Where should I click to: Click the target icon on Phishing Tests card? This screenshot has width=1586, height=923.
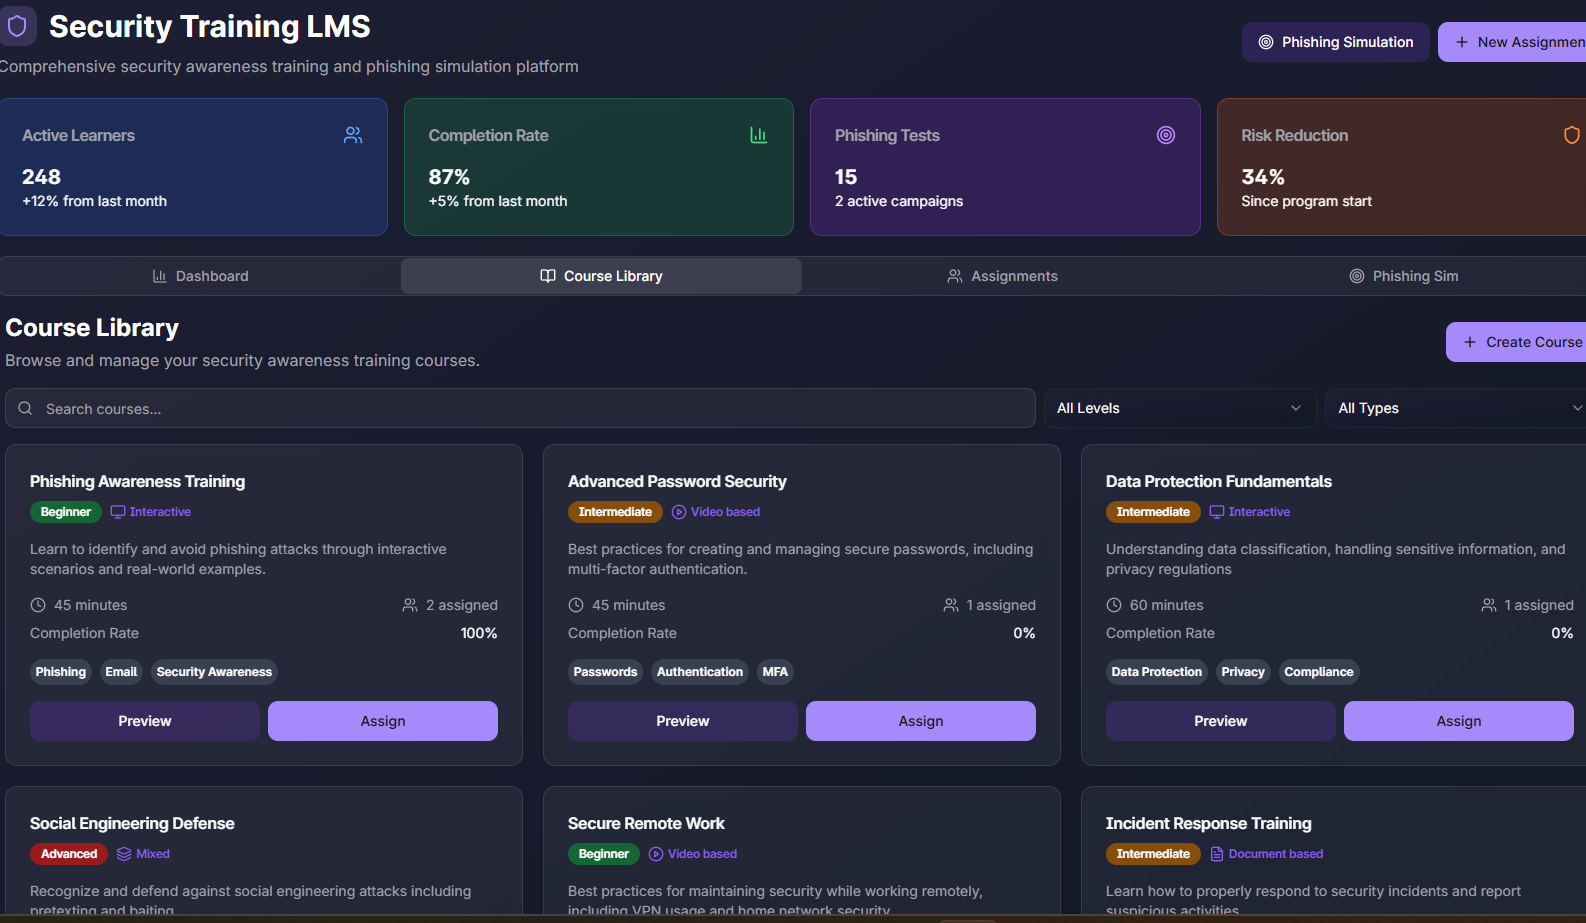(1166, 135)
